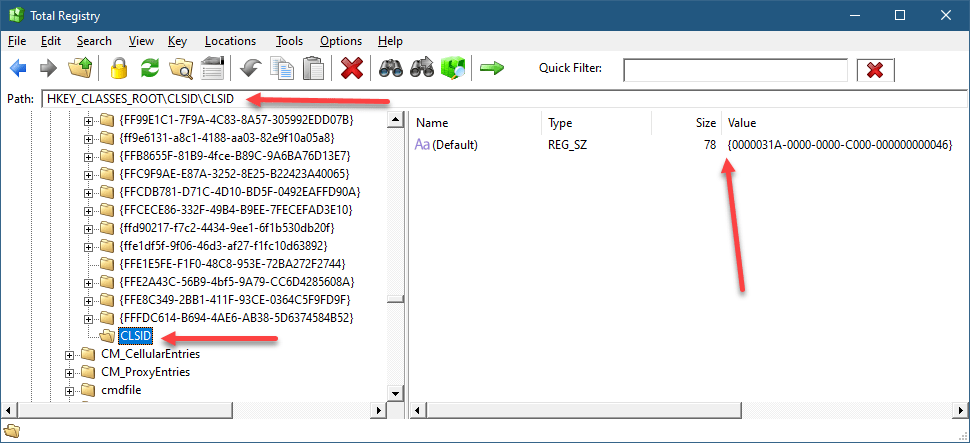The height and width of the screenshot is (443, 970).
Task: Clear quick filter with red X button
Action: 875,70
